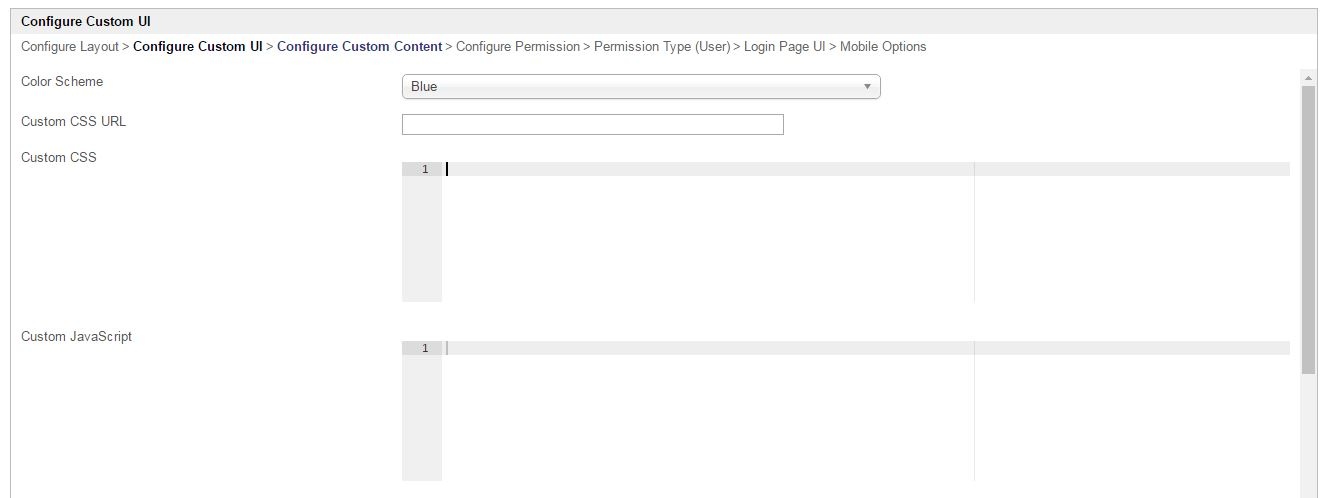1332x498 pixels.
Task: Jump to Configure Permission breadcrumb step
Action: [x=517, y=47]
